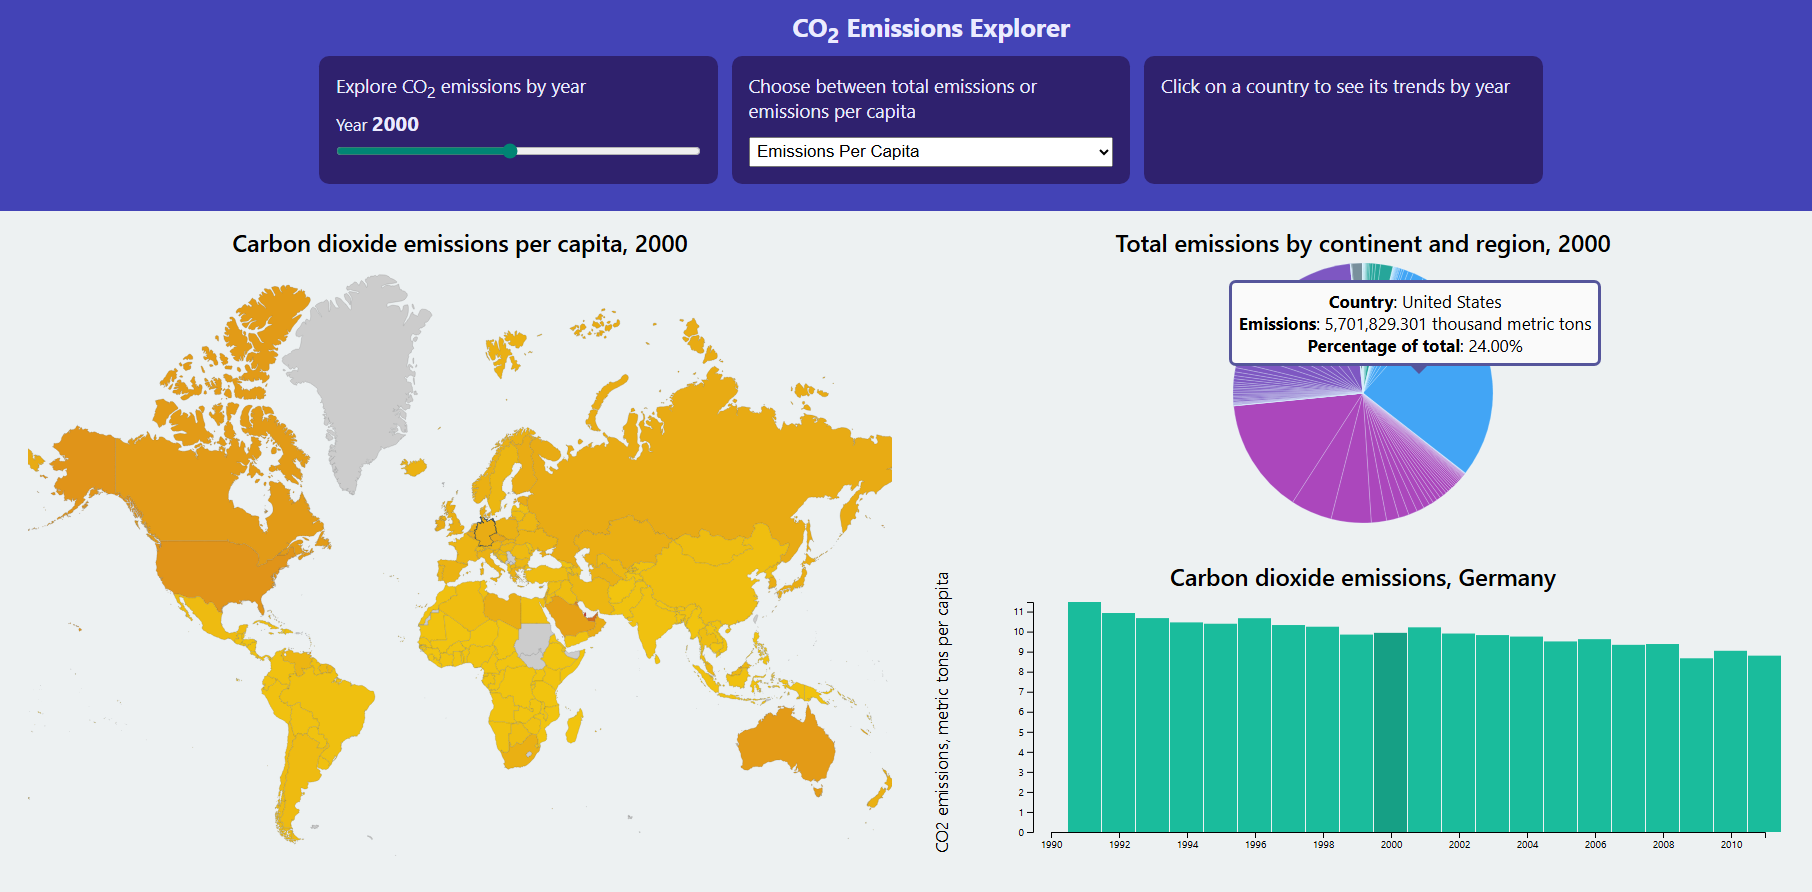Click the green filled portion of year slider
The height and width of the screenshot is (892, 1812).
(420, 151)
